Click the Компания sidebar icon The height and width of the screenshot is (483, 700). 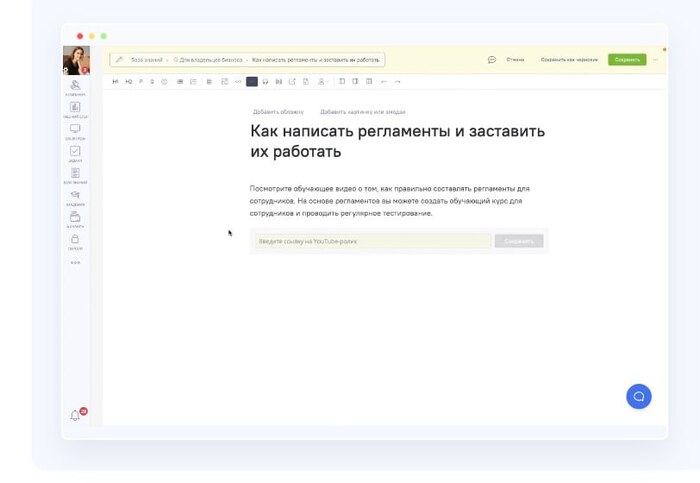(x=75, y=87)
